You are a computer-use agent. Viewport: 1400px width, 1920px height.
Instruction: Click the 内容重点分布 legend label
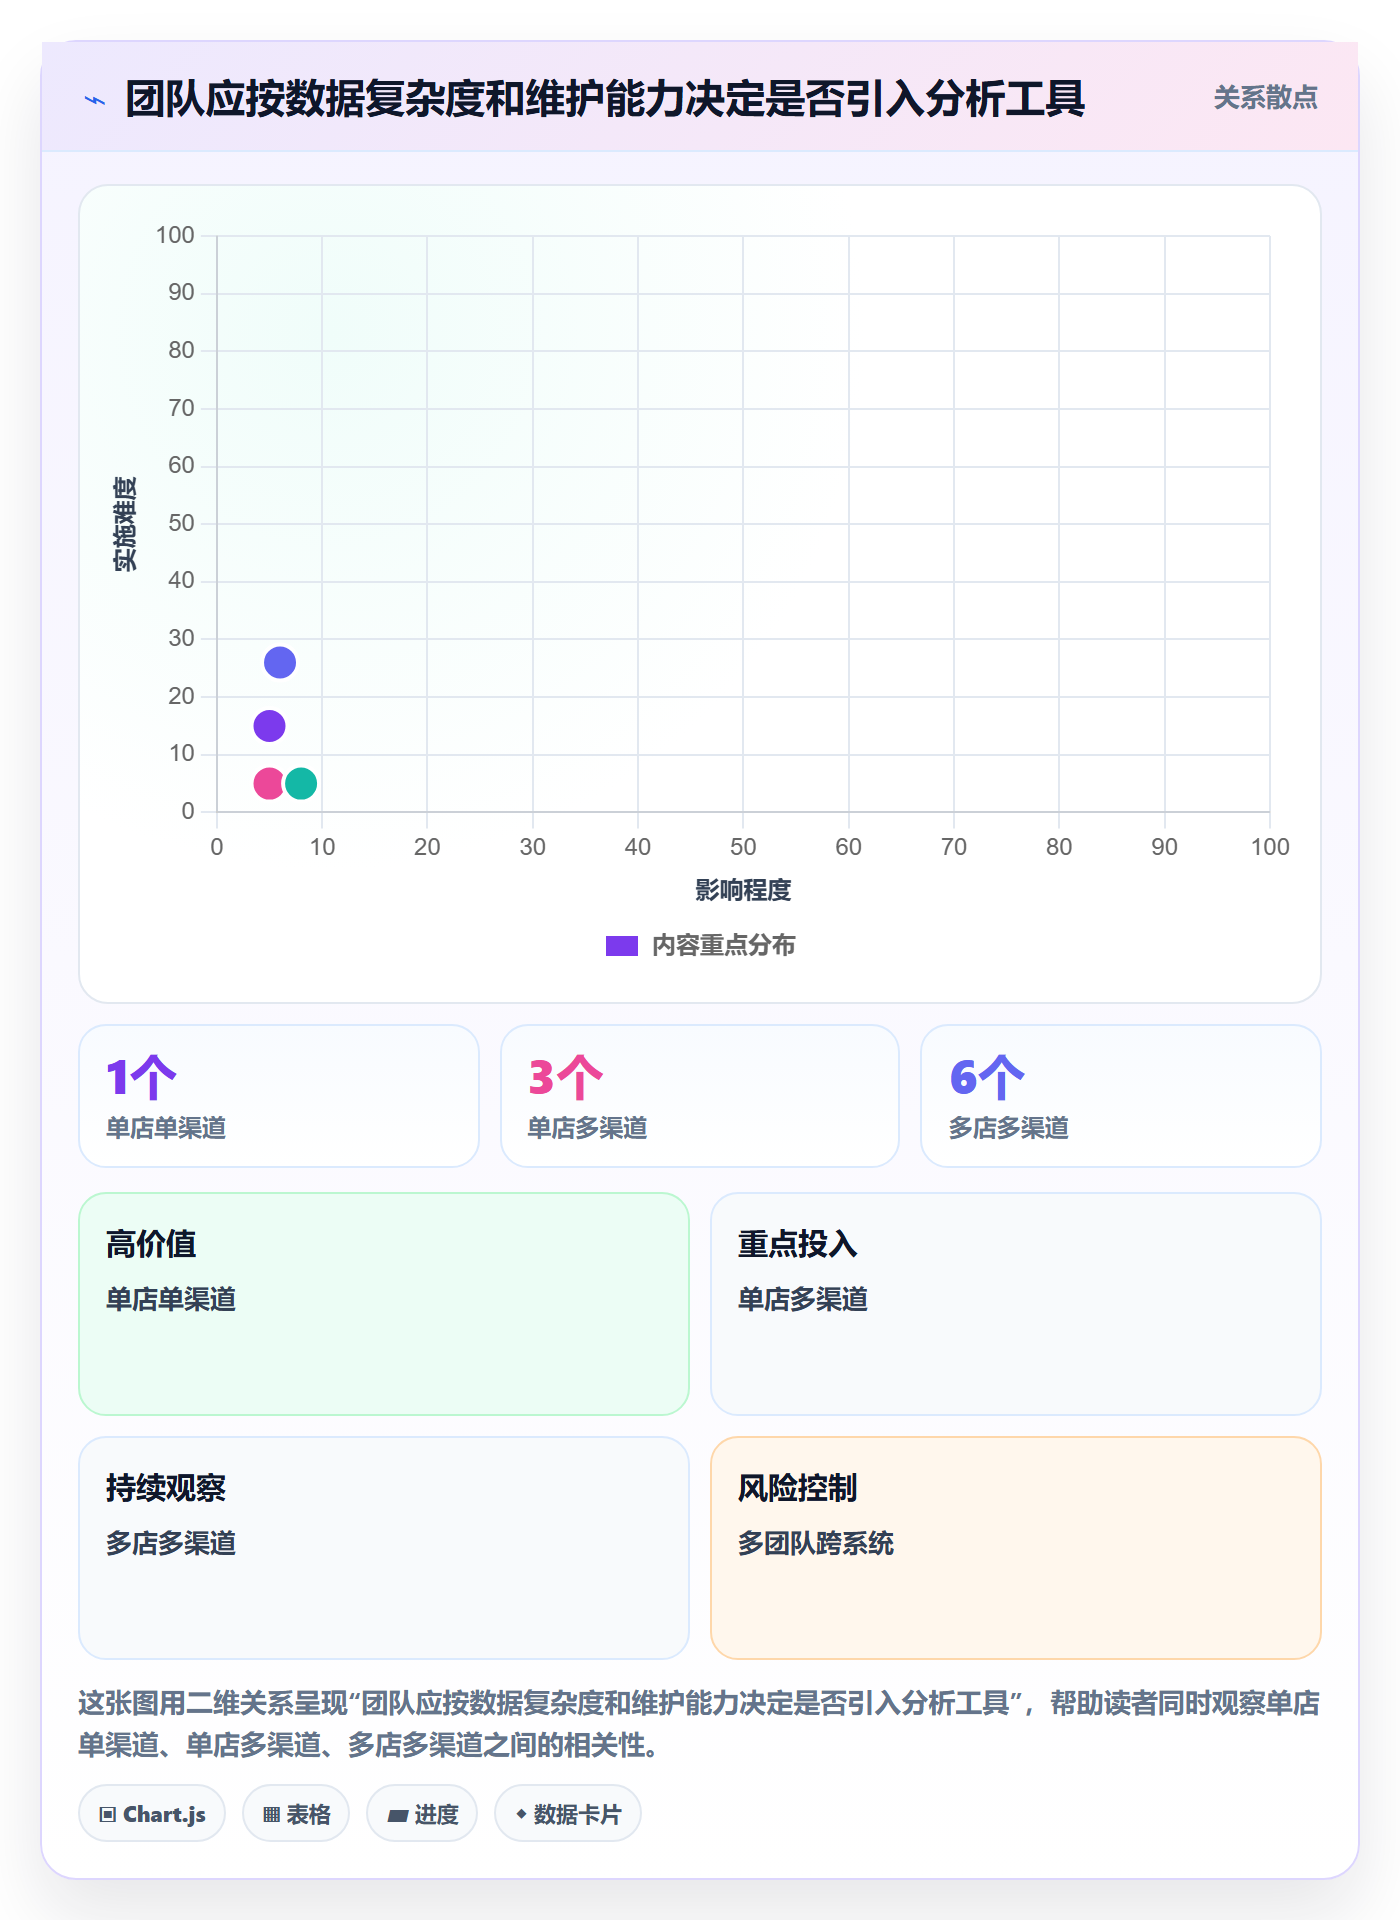[x=723, y=946]
